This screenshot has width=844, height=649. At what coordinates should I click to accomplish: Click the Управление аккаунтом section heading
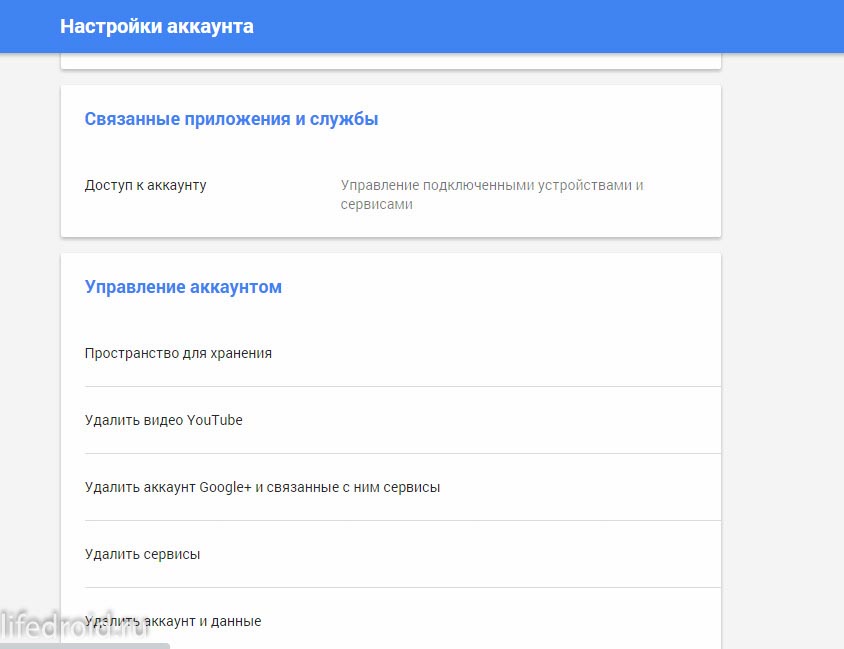[x=183, y=287]
